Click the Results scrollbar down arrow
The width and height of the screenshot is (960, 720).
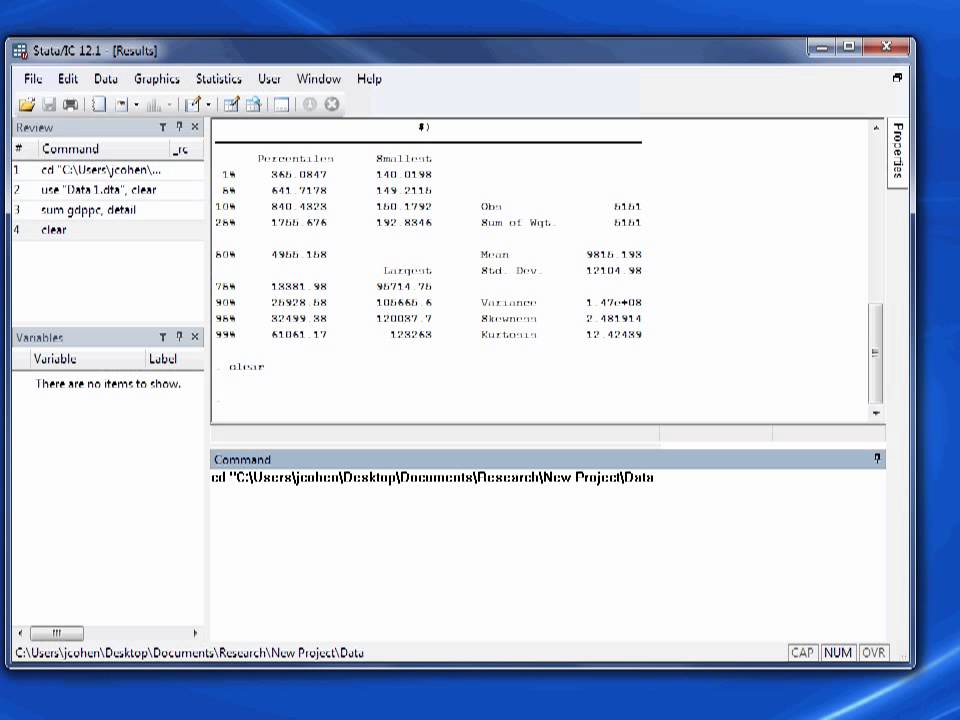click(876, 413)
